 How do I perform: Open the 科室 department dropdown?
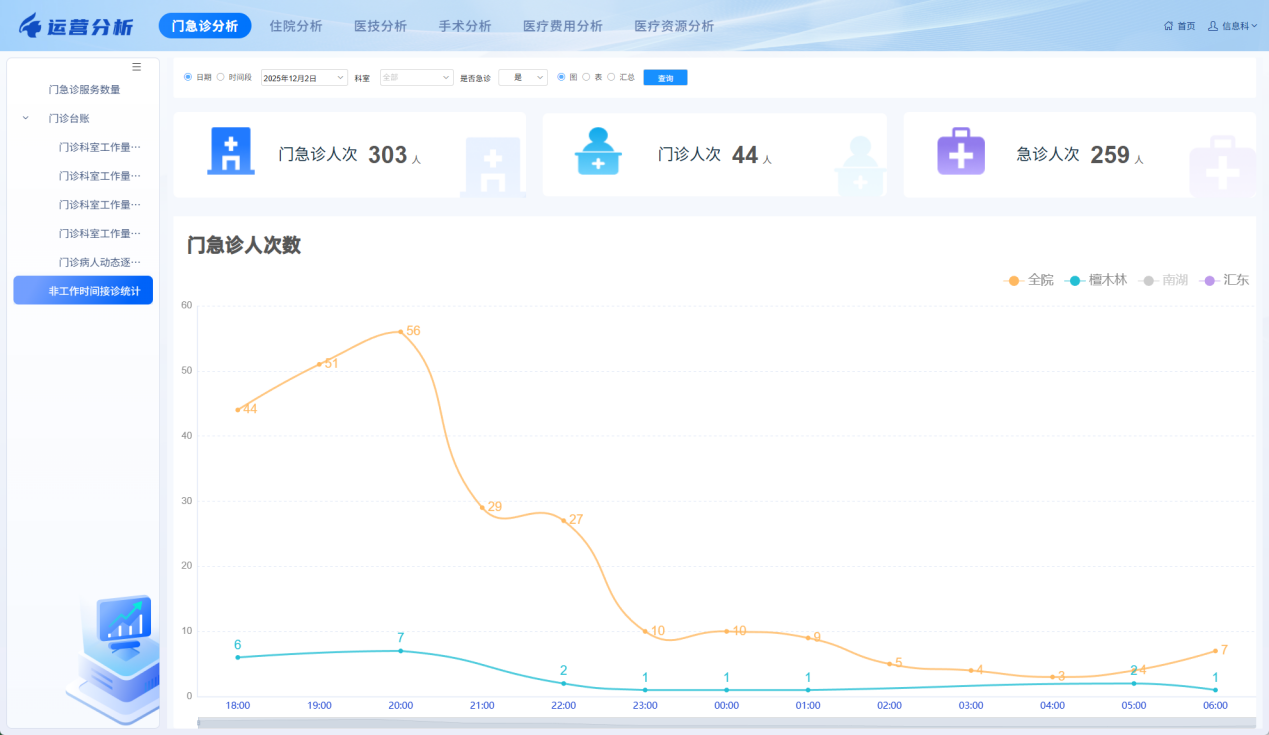click(x=416, y=78)
